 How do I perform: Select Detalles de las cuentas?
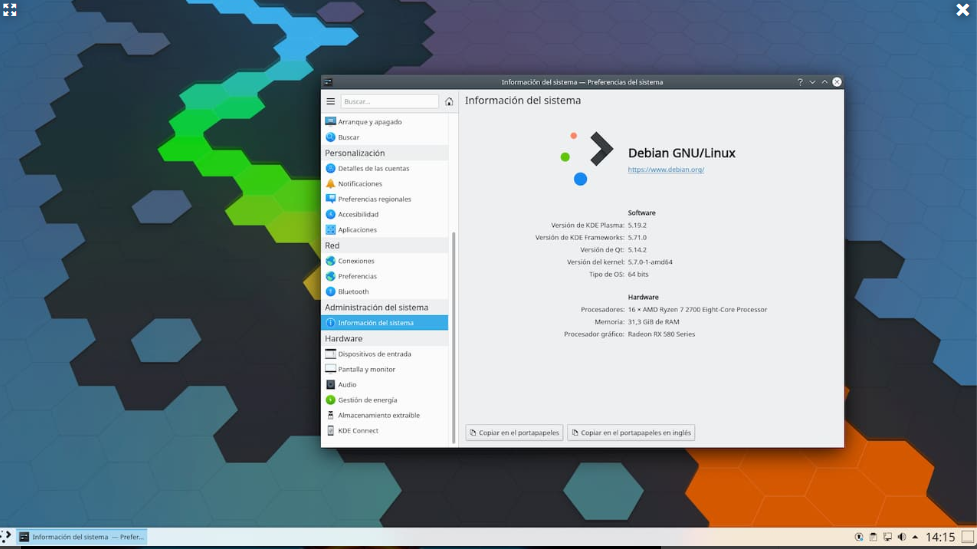(384, 168)
